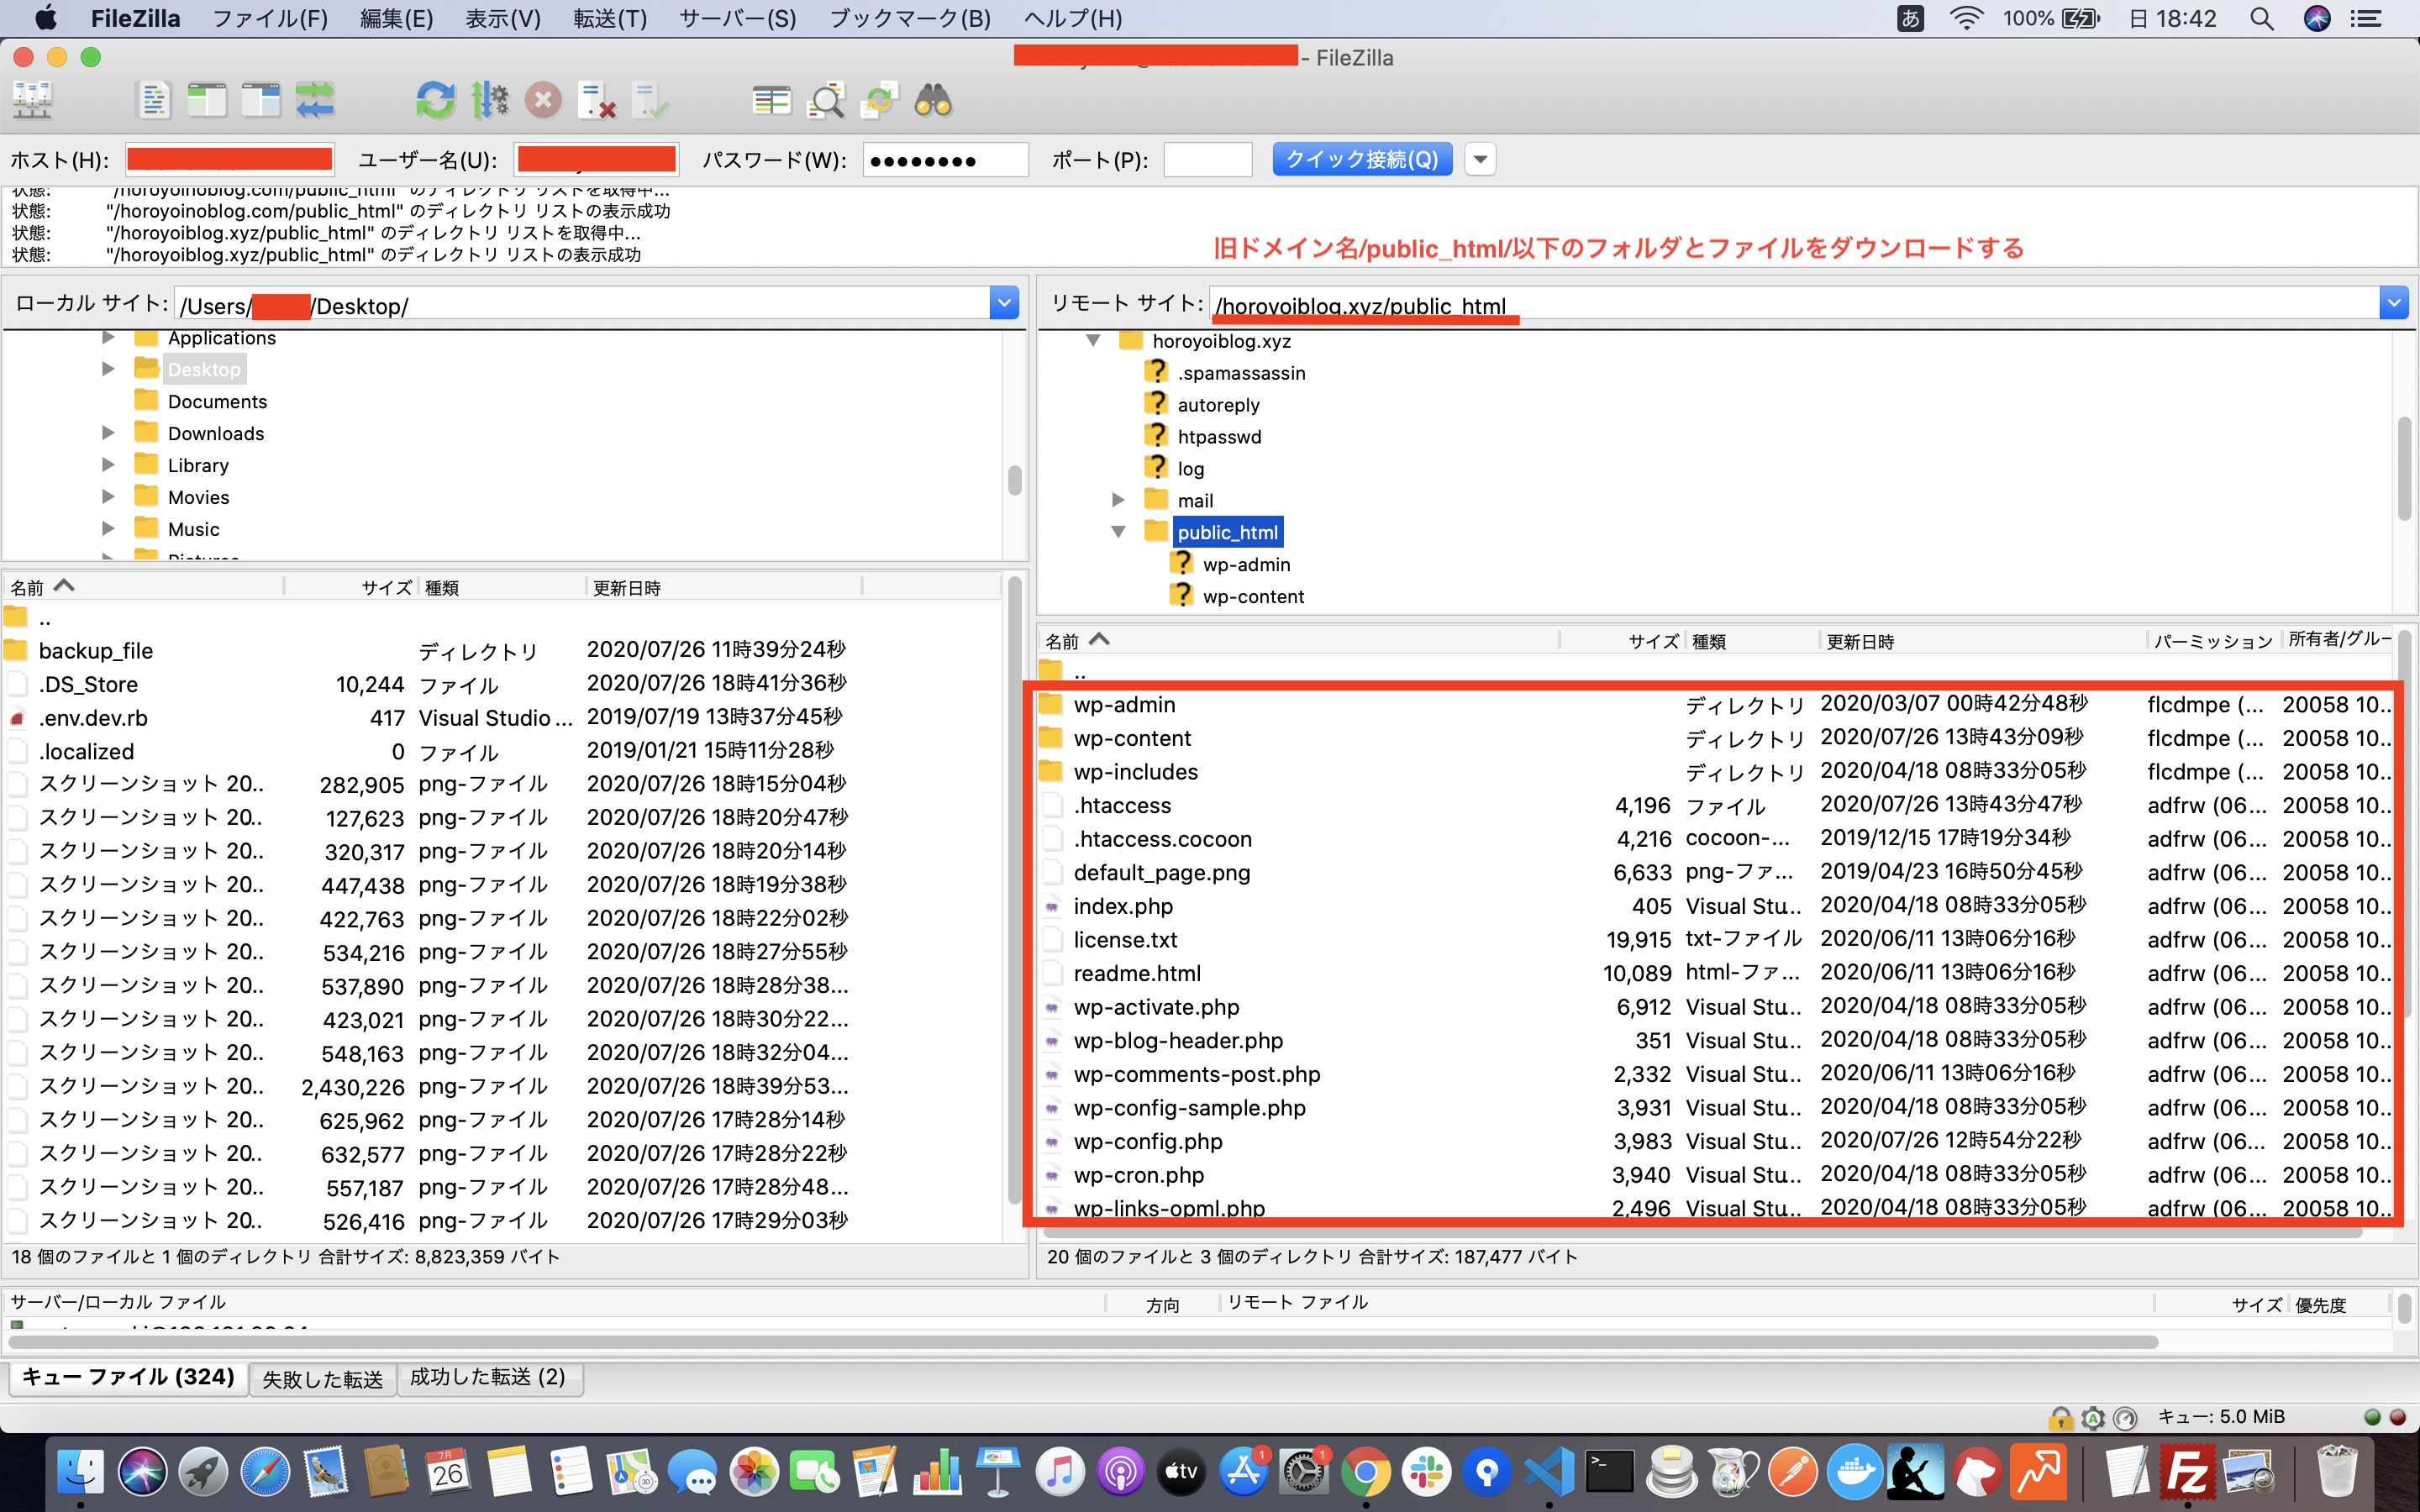Open the 編集(E) menu
Image resolution: width=2420 pixels, height=1512 pixels.
coord(396,18)
